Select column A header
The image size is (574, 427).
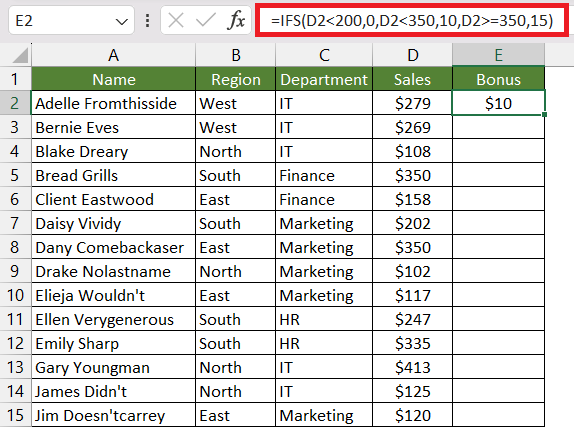click(x=113, y=55)
